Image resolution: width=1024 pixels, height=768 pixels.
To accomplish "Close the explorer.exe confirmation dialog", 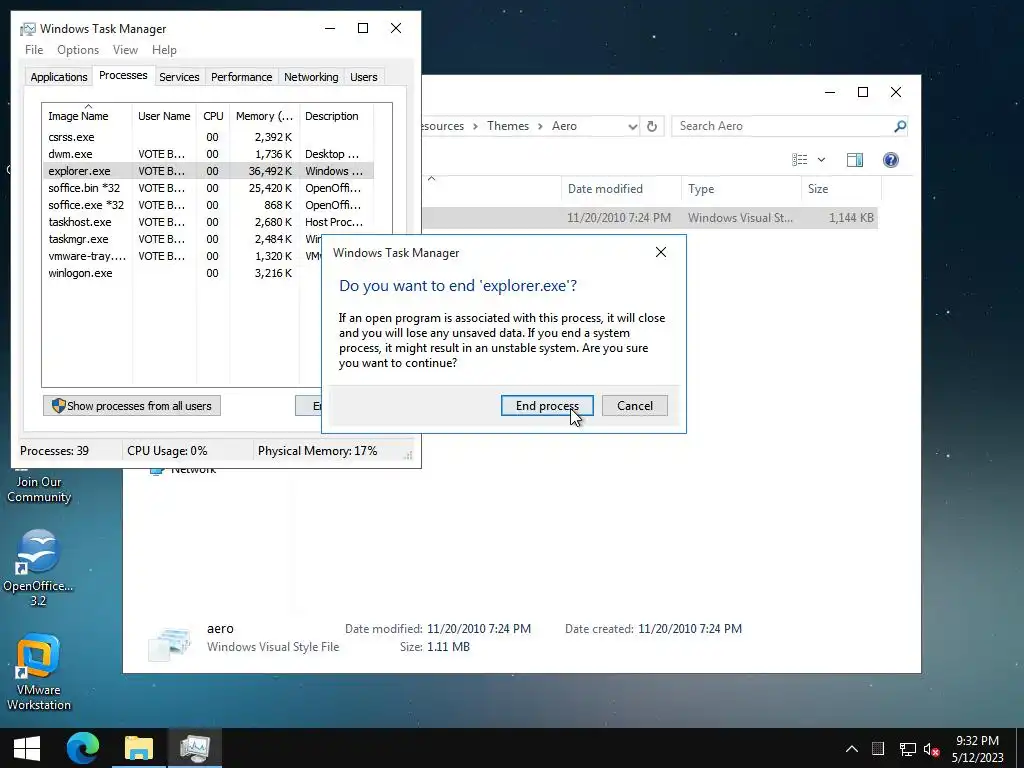I will [x=661, y=252].
